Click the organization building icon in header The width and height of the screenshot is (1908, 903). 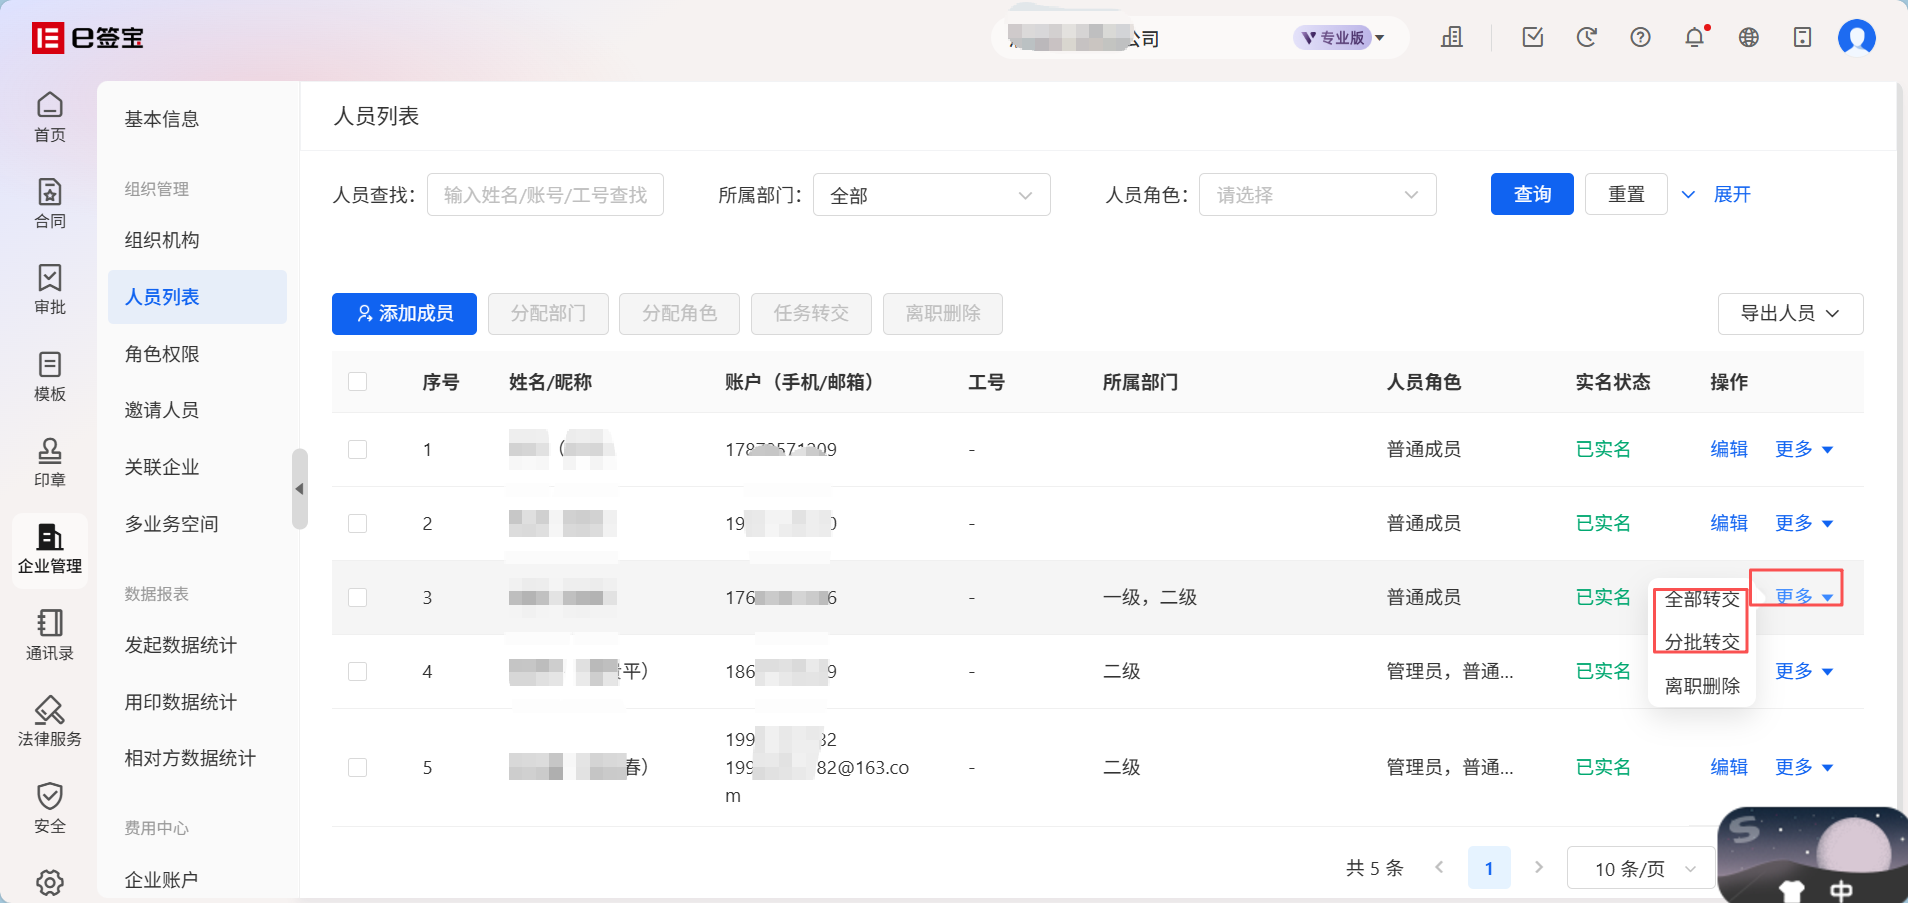point(1452,38)
